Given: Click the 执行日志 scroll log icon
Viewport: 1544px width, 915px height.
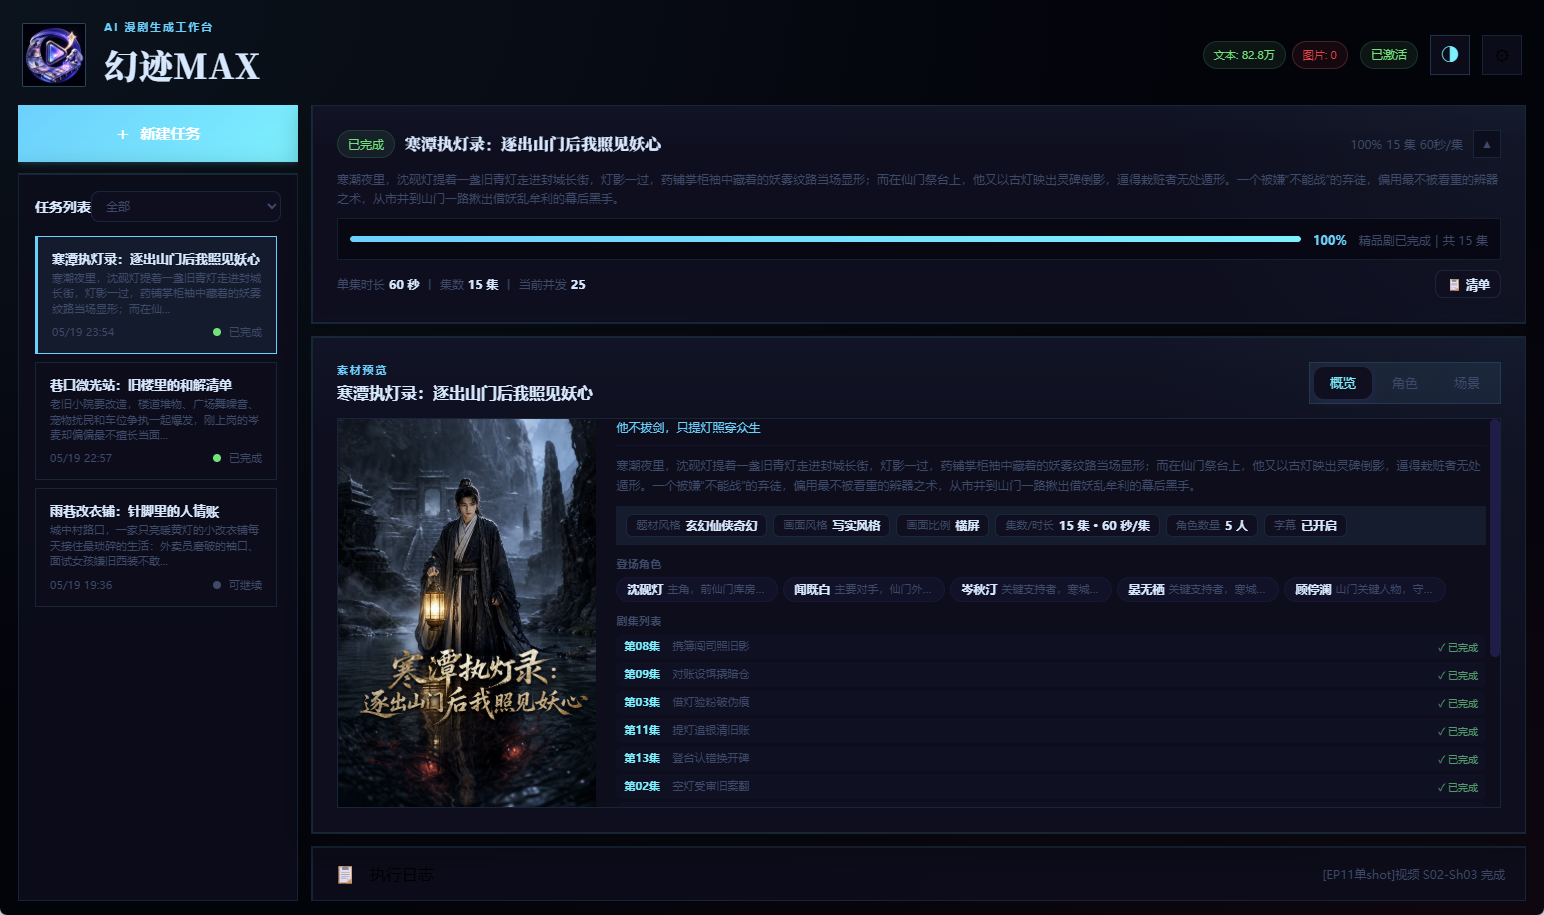Looking at the screenshot, I should [345, 875].
